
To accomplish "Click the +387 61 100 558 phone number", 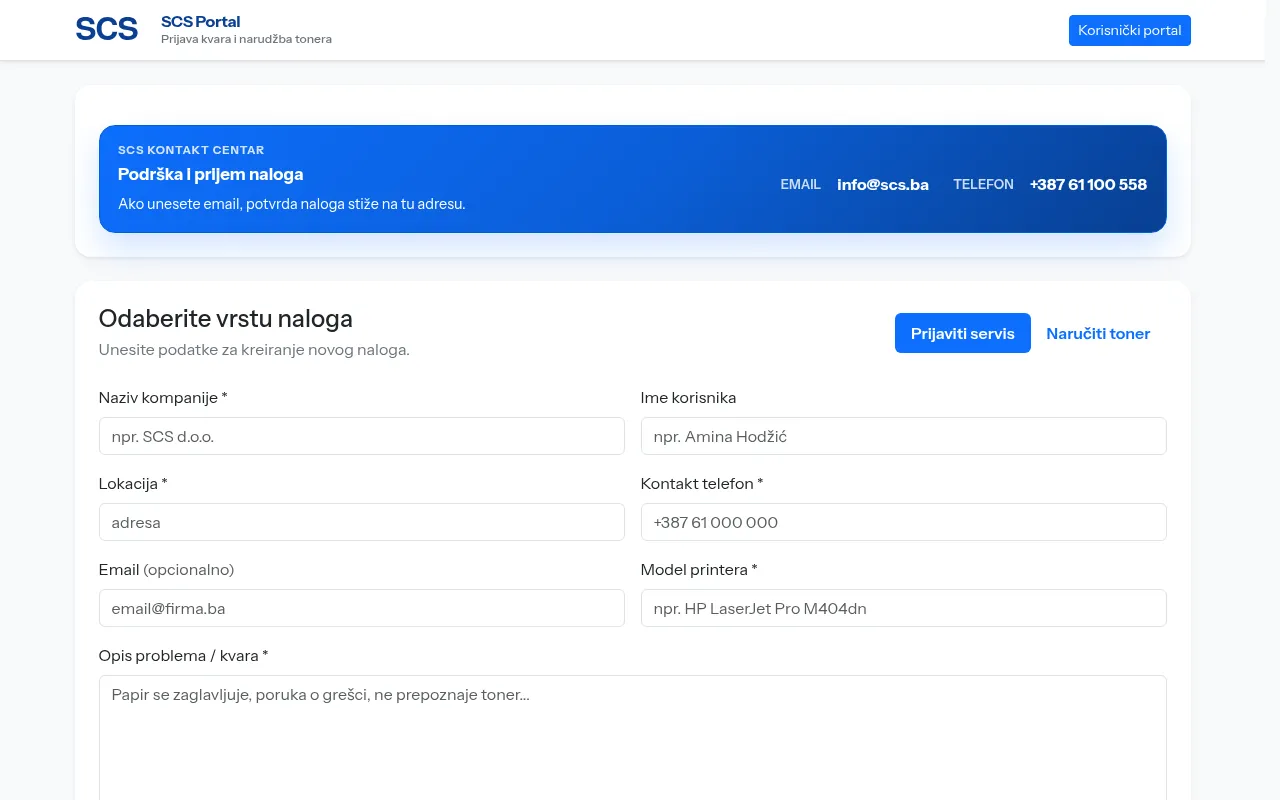I will [x=1088, y=184].
